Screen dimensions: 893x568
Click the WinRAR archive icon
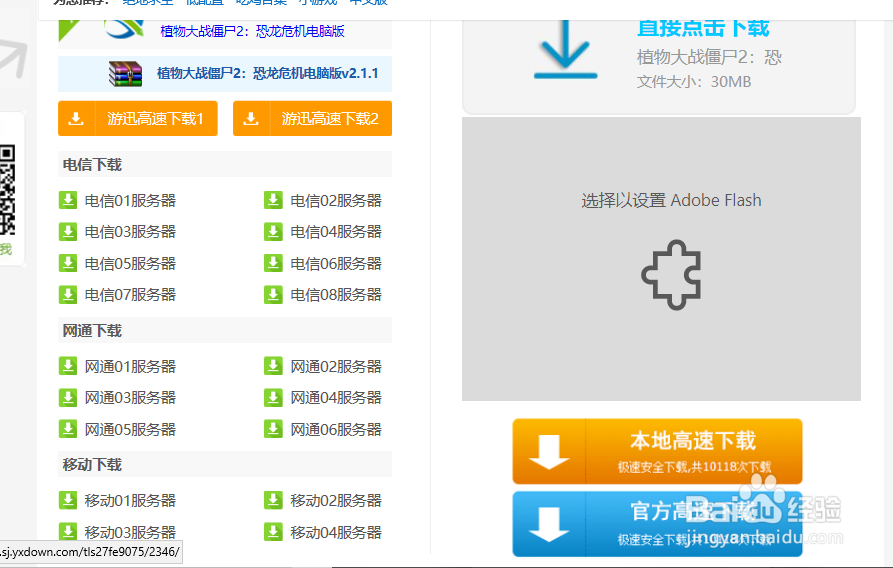pyautogui.click(x=125, y=73)
